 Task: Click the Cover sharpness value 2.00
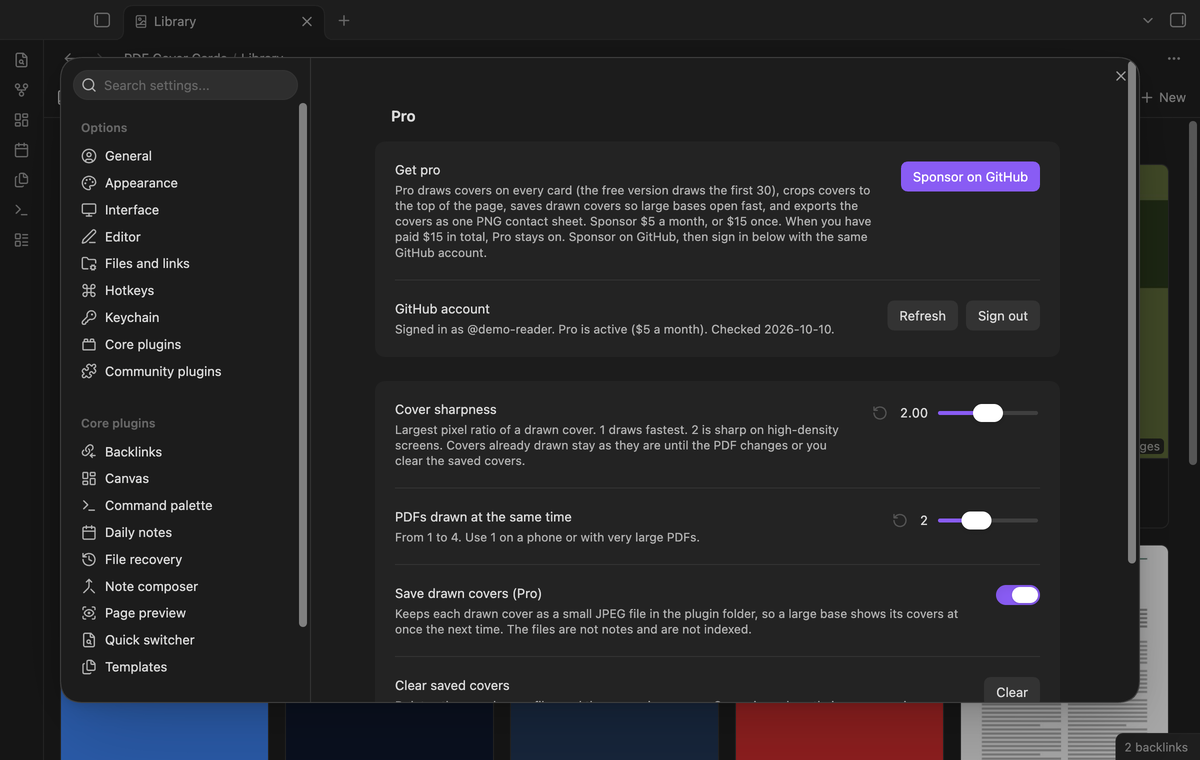914,413
